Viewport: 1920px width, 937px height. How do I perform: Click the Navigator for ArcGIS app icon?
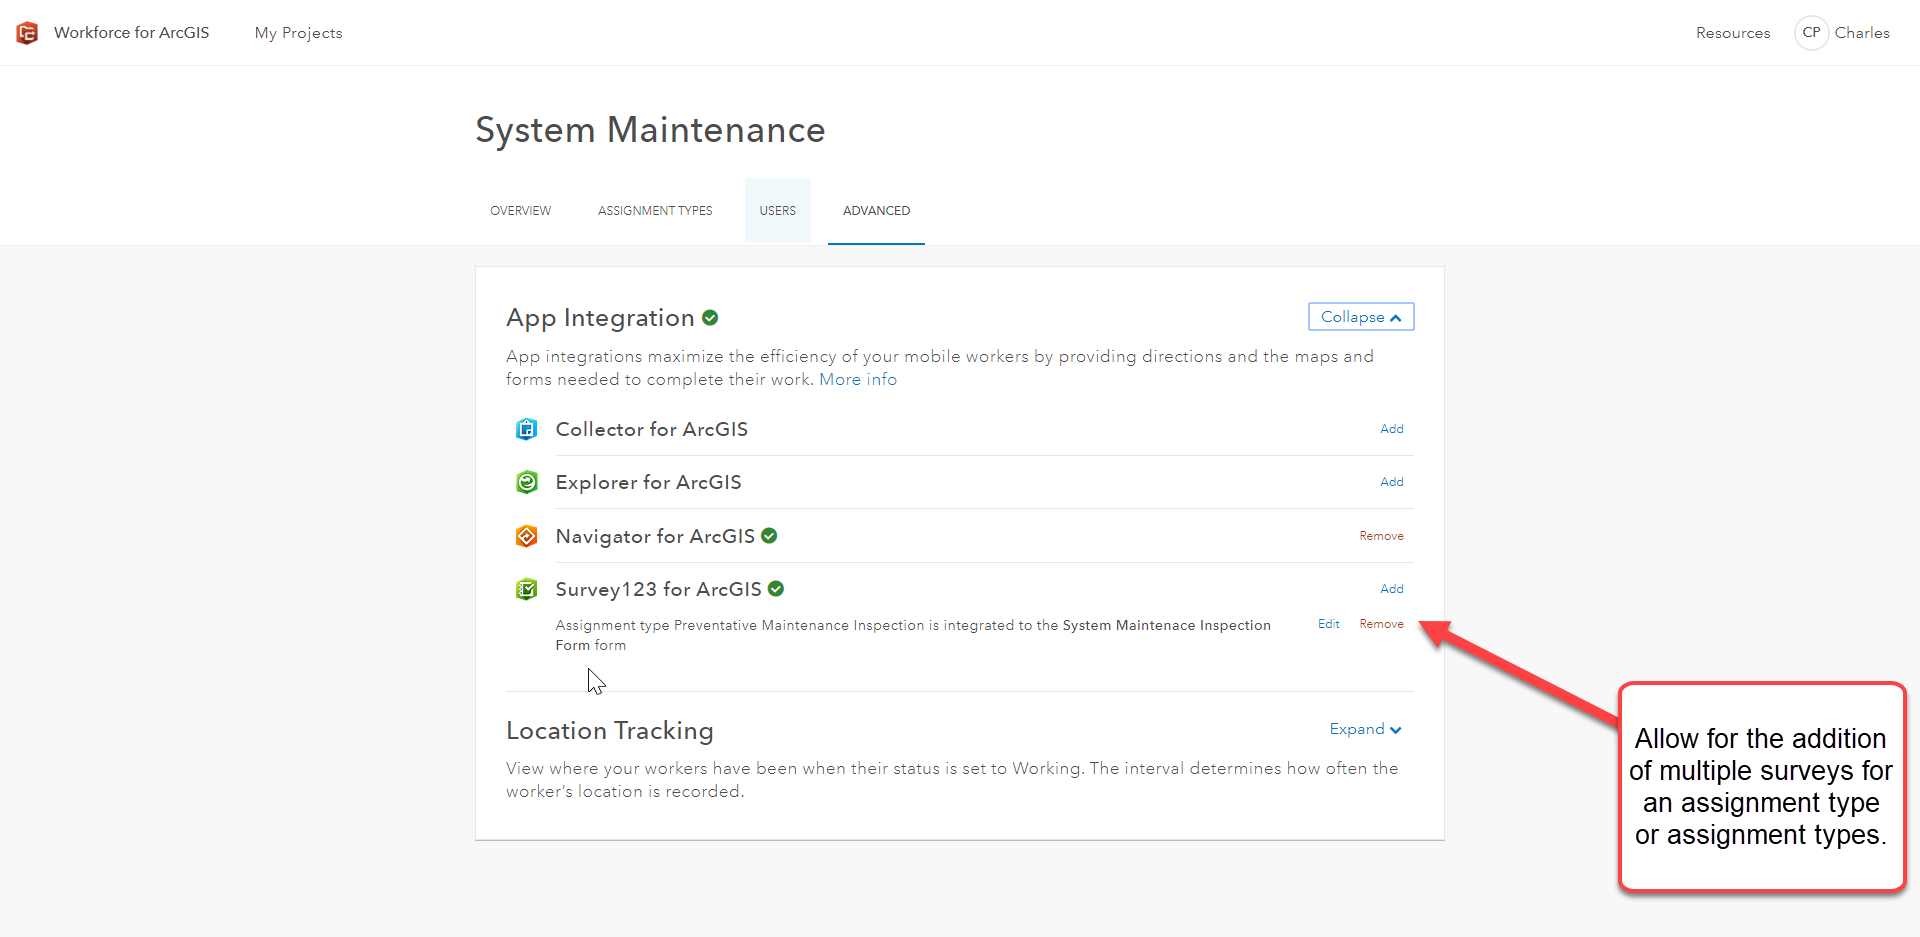(526, 536)
